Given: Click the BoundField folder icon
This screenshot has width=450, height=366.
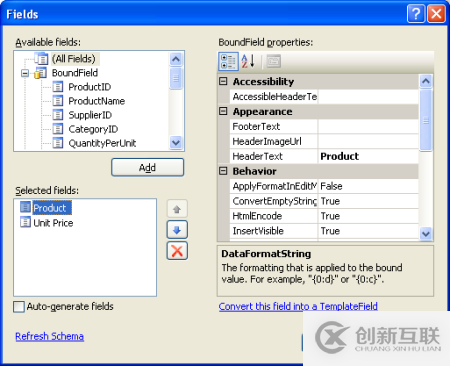Looking at the screenshot, I should click(40, 73).
